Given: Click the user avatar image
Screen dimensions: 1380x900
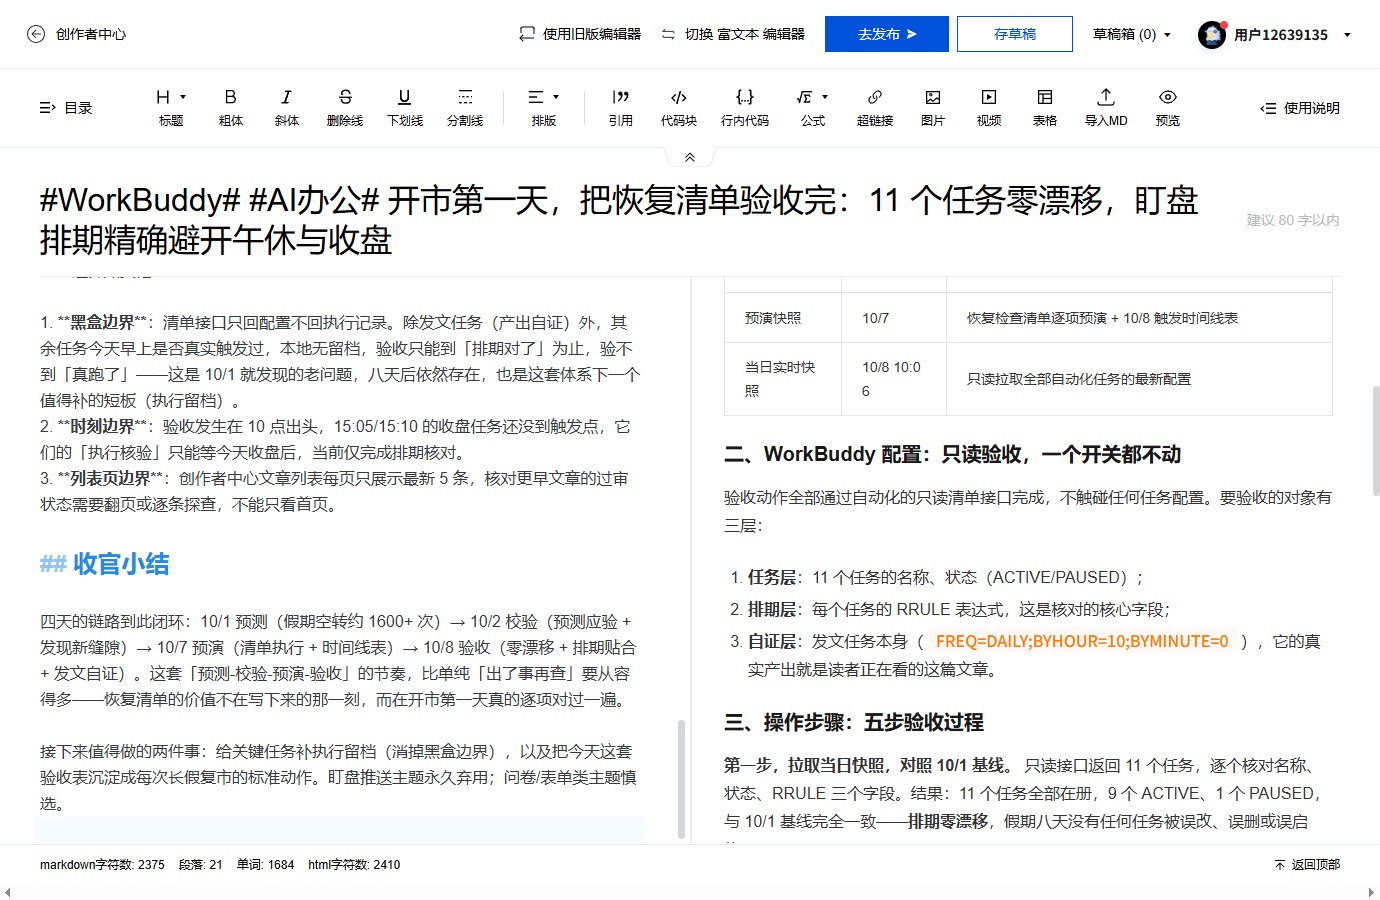Looking at the screenshot, I should pos(1212,35).
